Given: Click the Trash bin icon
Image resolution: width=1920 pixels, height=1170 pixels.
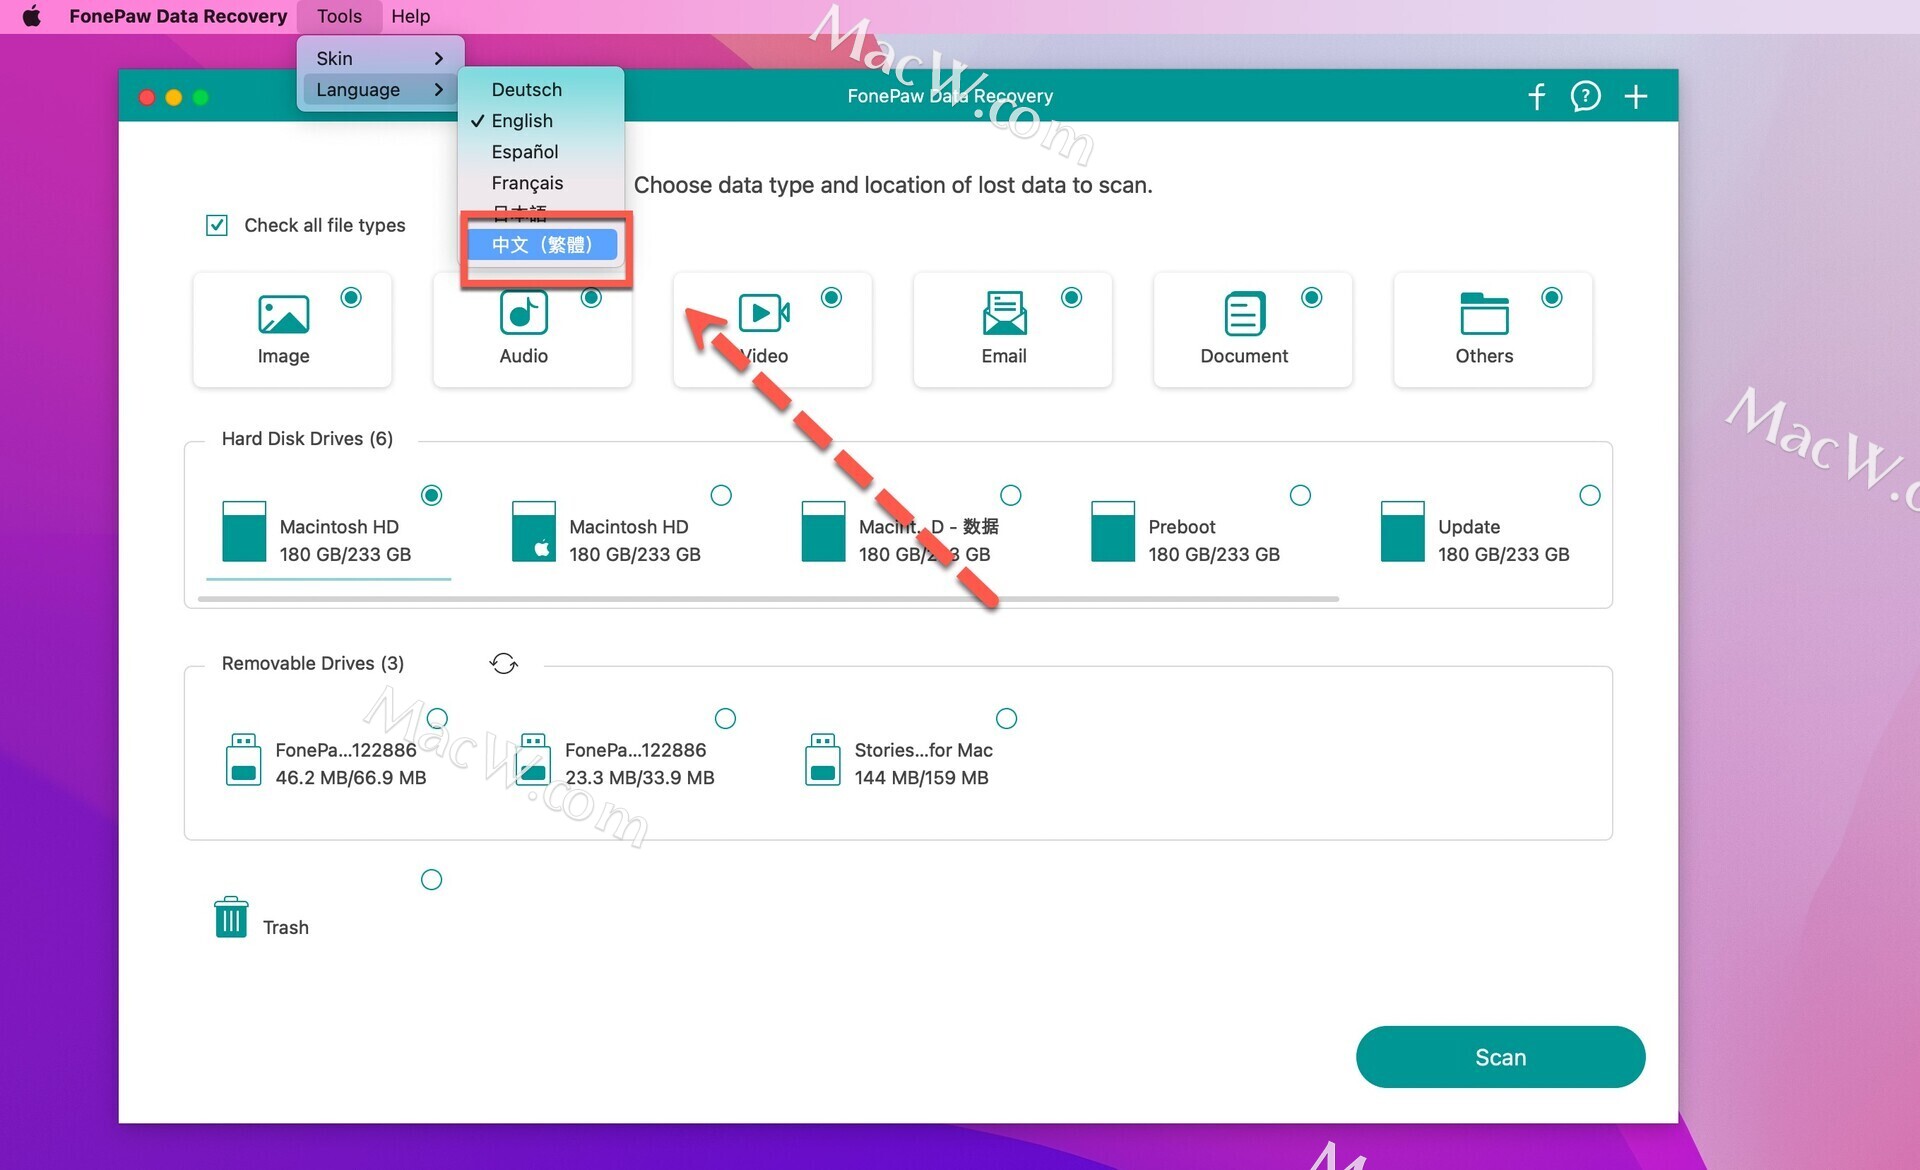Looking at the screenshot, I should coord(231,917).
